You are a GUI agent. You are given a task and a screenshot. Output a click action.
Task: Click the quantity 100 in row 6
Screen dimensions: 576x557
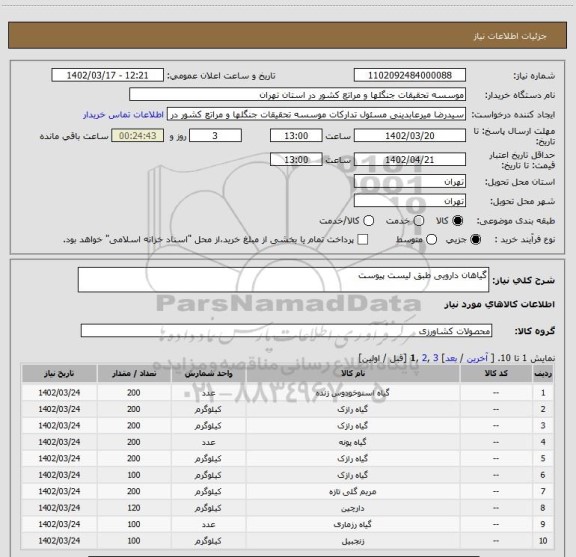[134, 475]
